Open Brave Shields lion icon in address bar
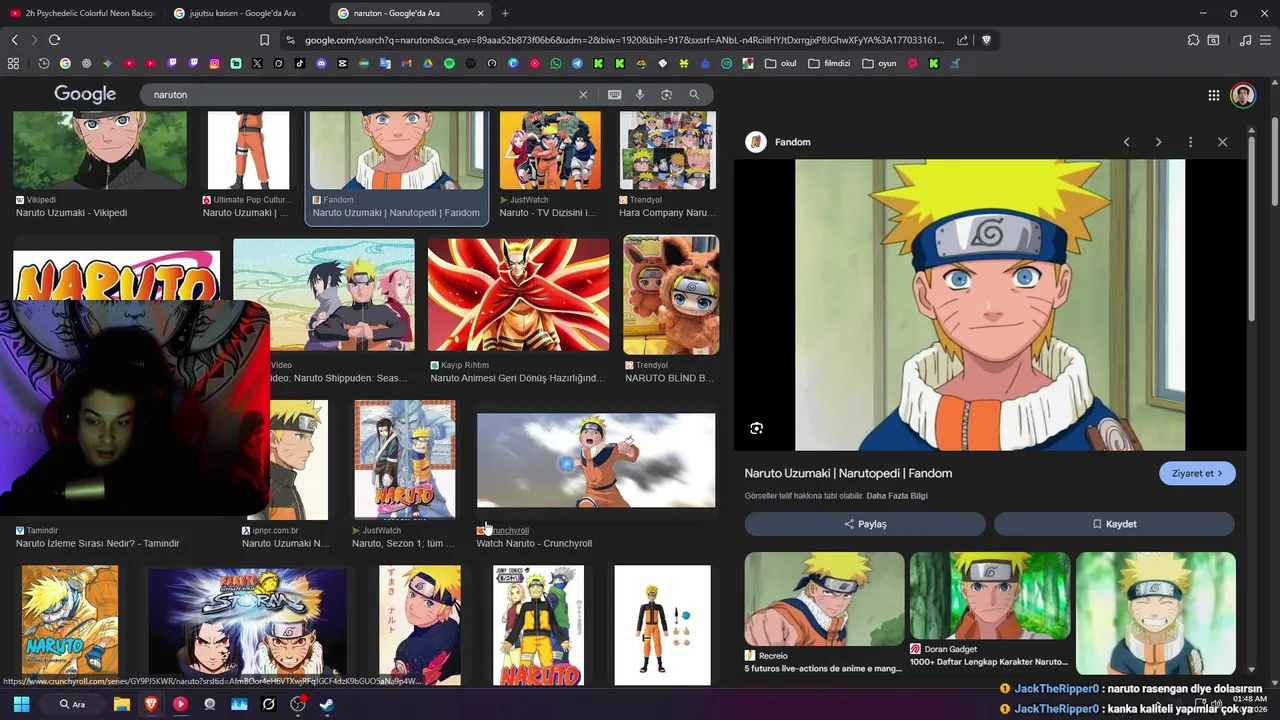 point(986,40)
